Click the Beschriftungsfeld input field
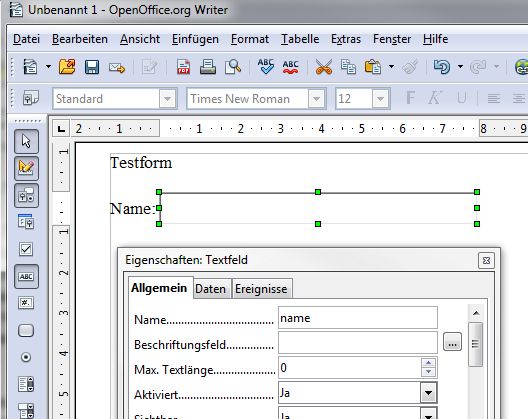 (x=358, y=343)
